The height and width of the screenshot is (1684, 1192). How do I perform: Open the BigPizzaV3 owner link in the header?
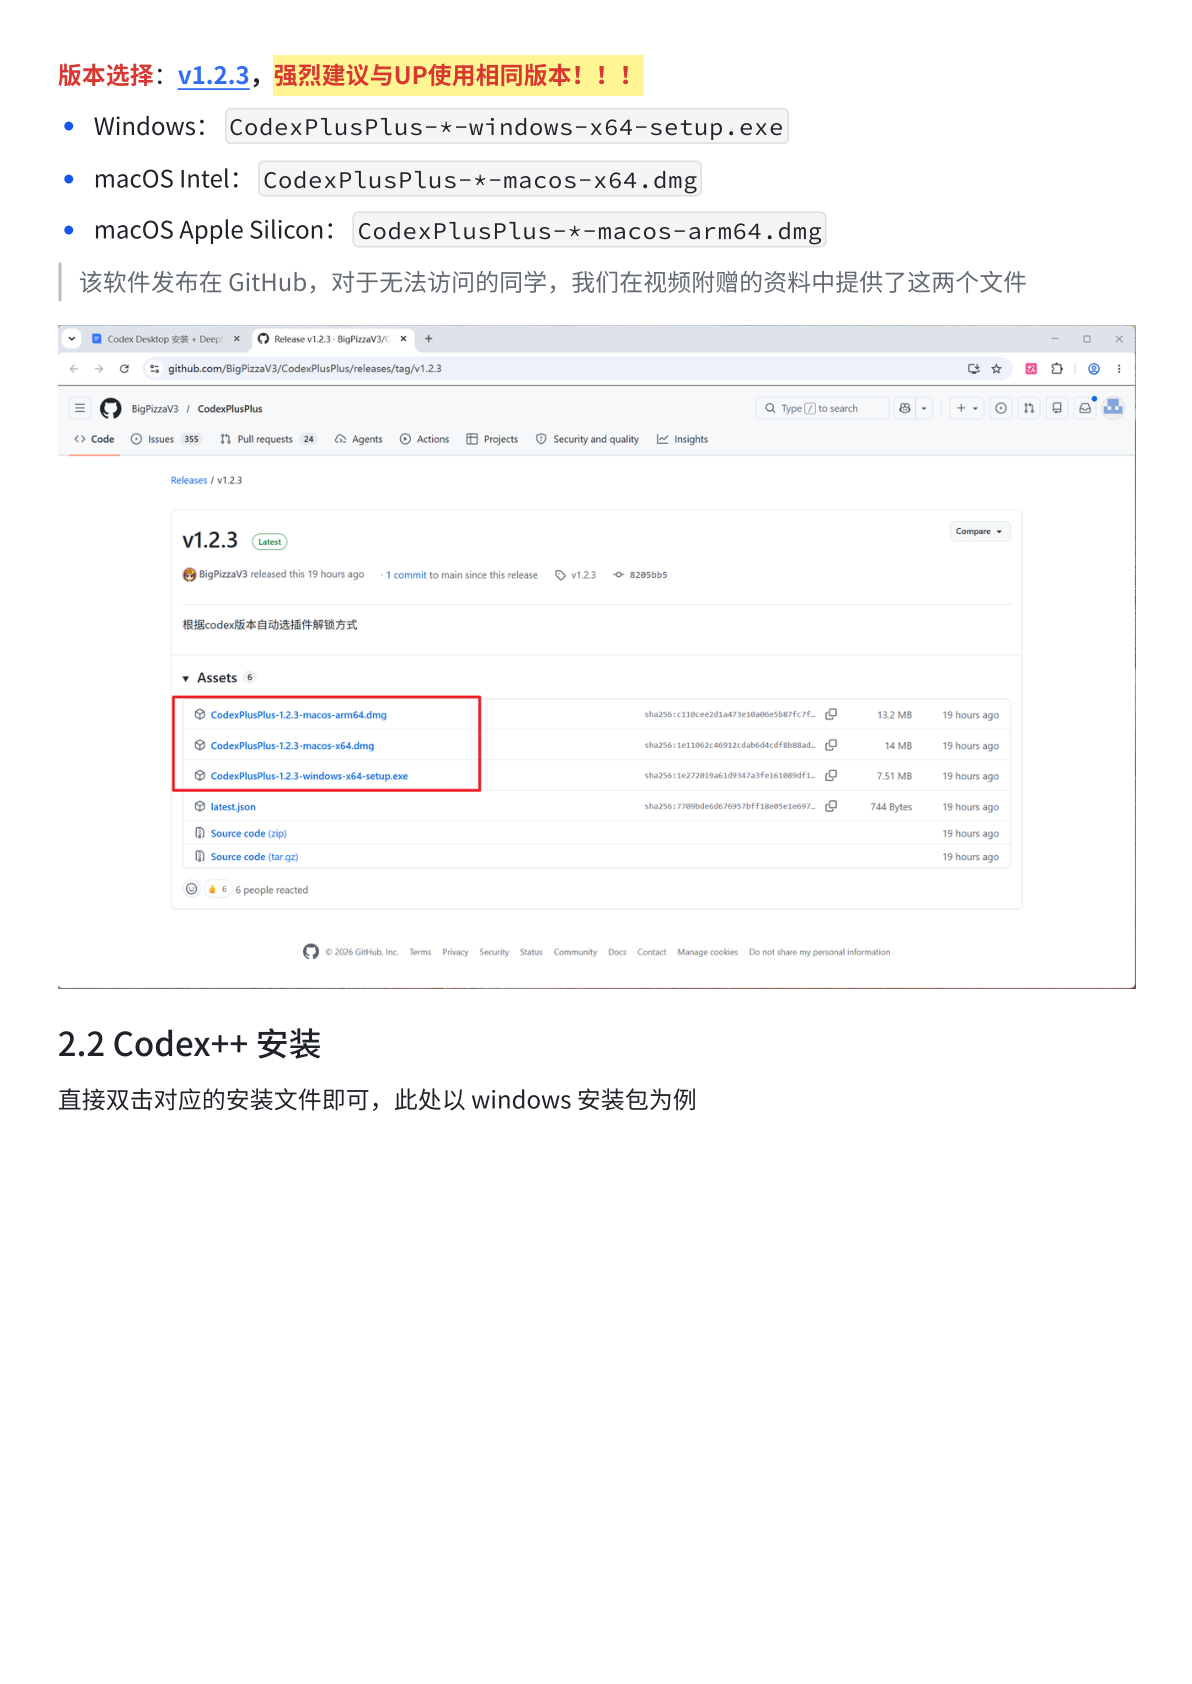(x=155, y=409)
